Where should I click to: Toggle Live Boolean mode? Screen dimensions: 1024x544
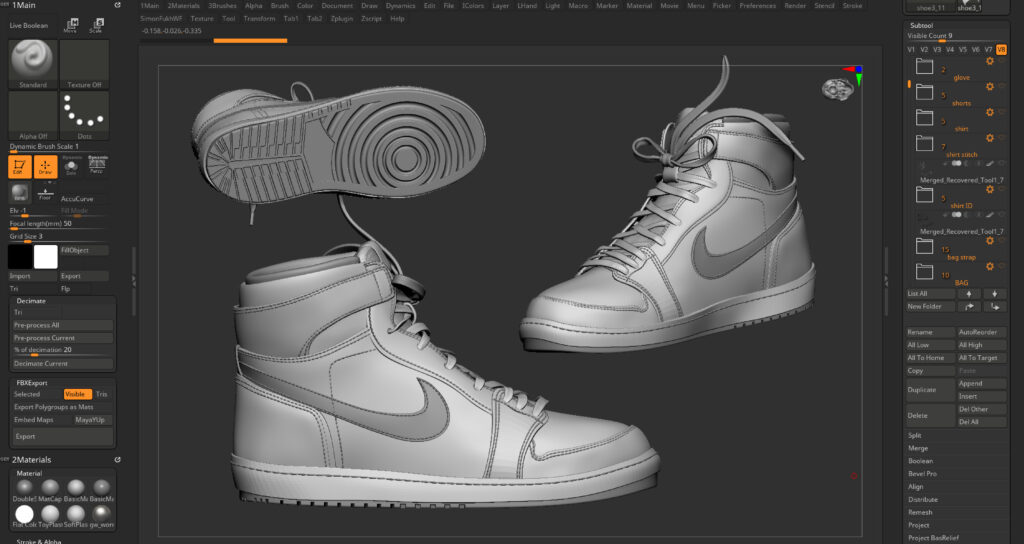[x=29, y=25]
